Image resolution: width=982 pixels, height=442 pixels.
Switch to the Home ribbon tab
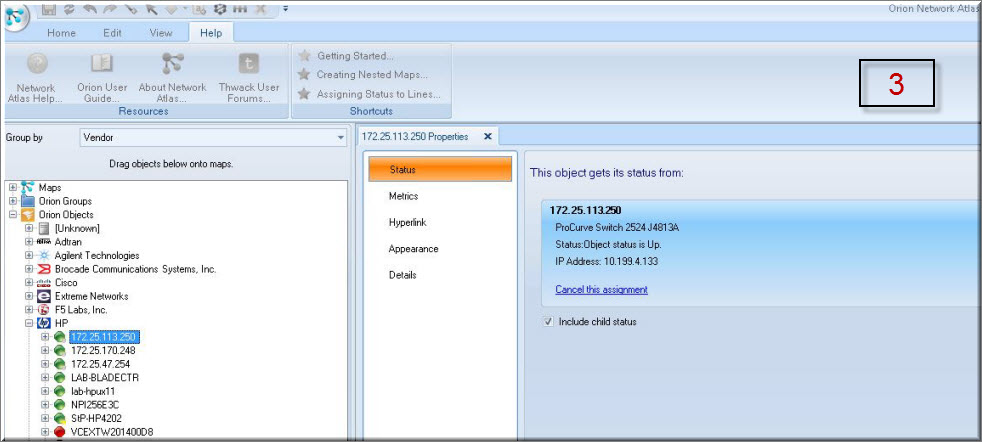[x=61, y=33]
